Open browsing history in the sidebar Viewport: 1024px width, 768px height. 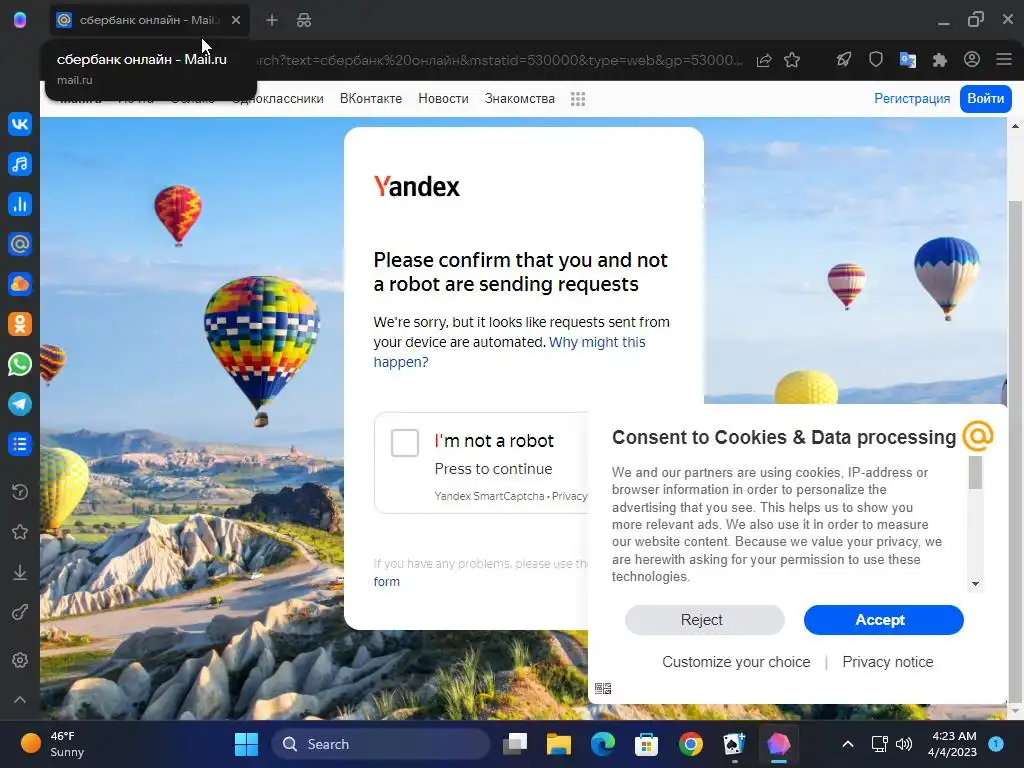pos(20,491)
